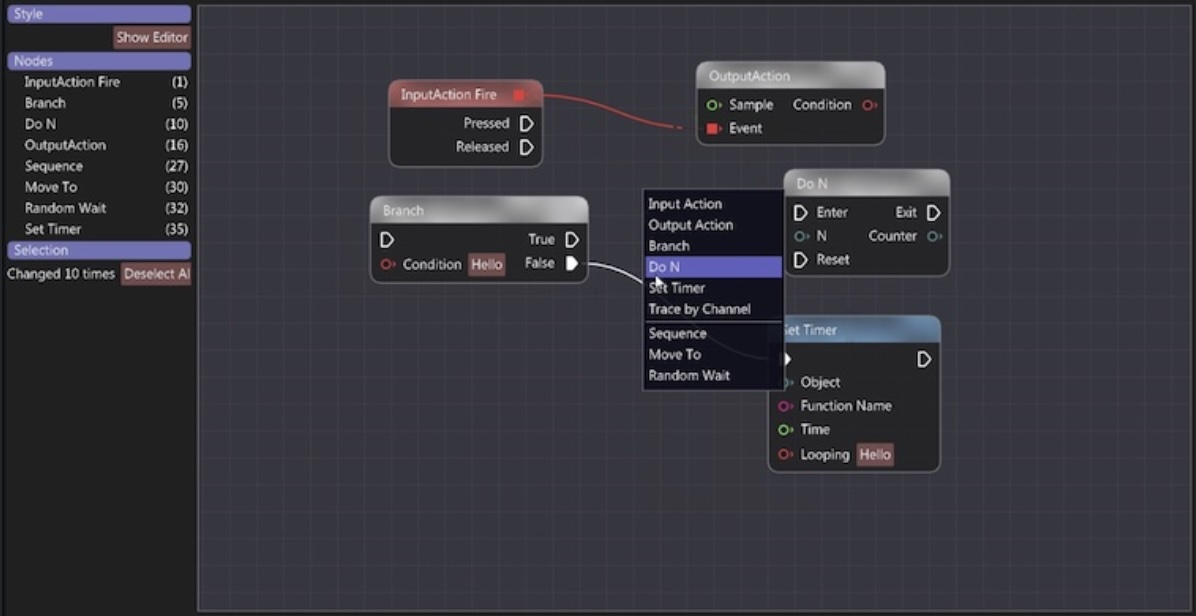Image resolution: width=1196 pixels, height=616 pixels.
Task: Select the Counter output pin on Do N
Action: point(933,235)
